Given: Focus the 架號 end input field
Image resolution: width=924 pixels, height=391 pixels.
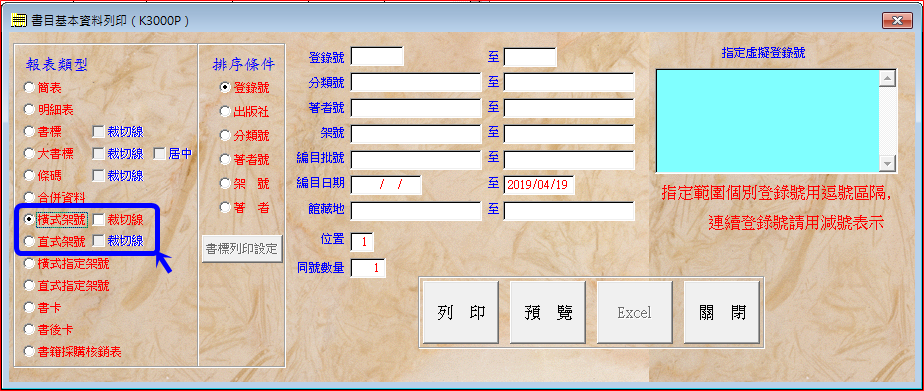Looking at the screenshot, I should coord(569,134).
